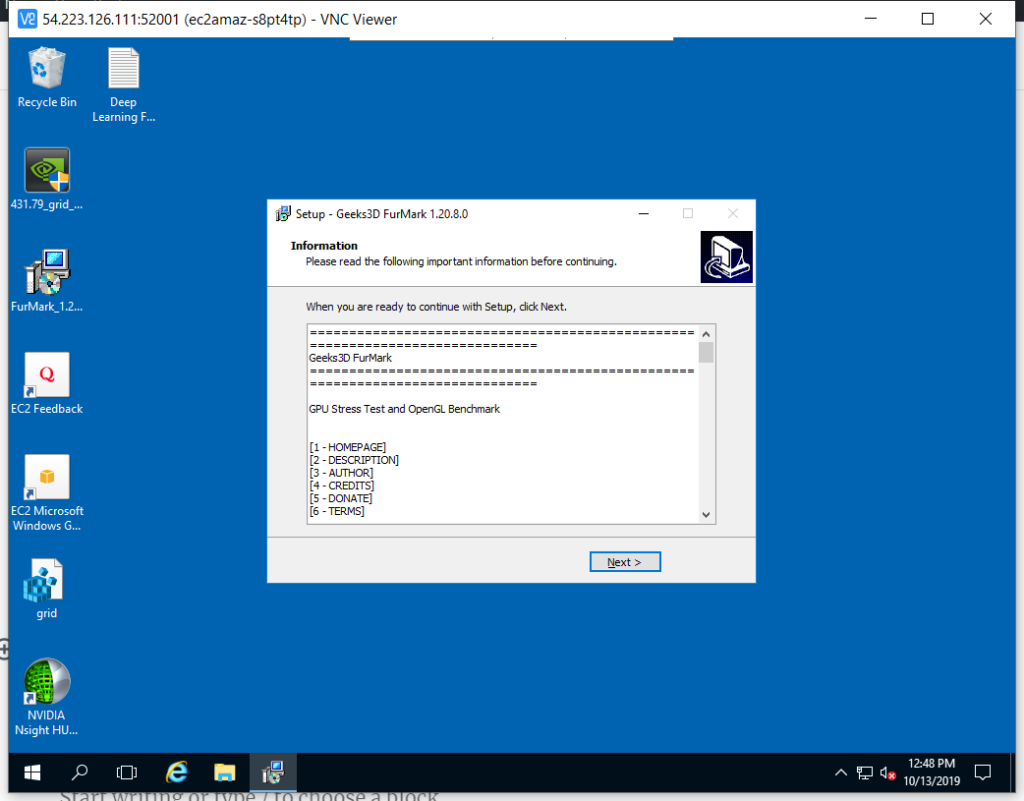Open Task View on the taskbar

click(x=127, y=772)
